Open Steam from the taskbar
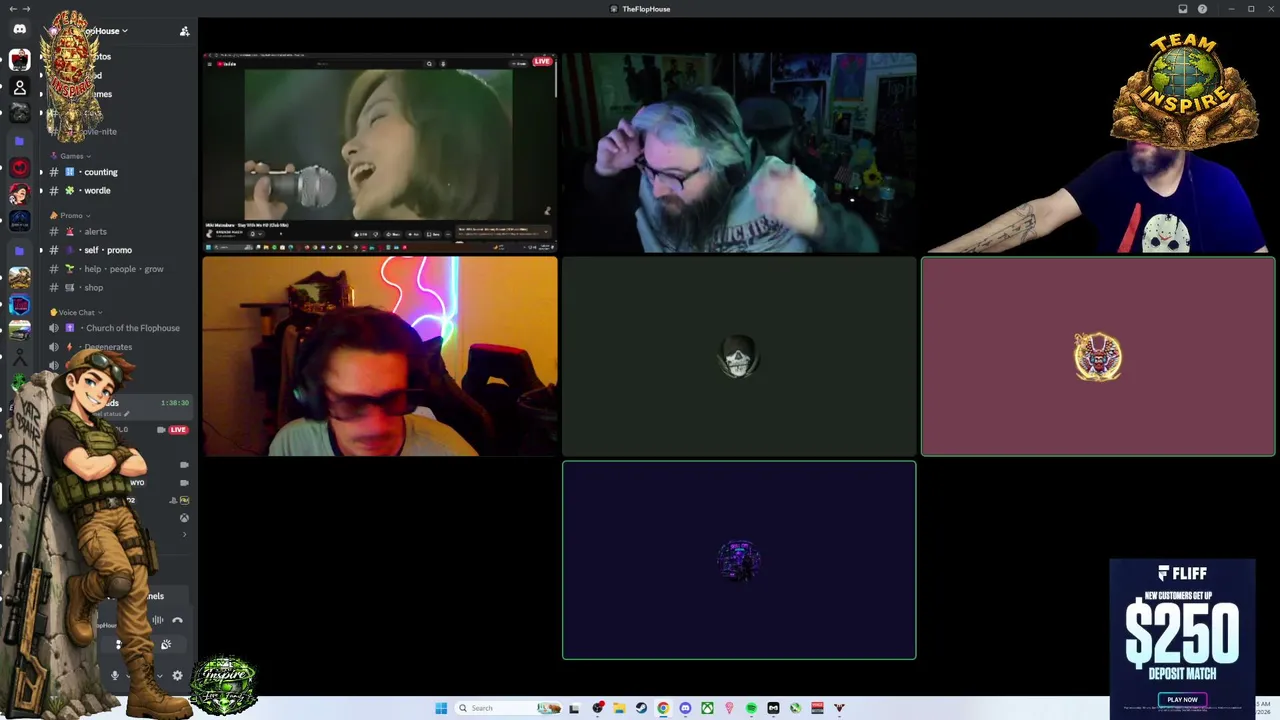The height and width of the screenshot is (720, 1280). pyautogui.click(x=641, y=708)
